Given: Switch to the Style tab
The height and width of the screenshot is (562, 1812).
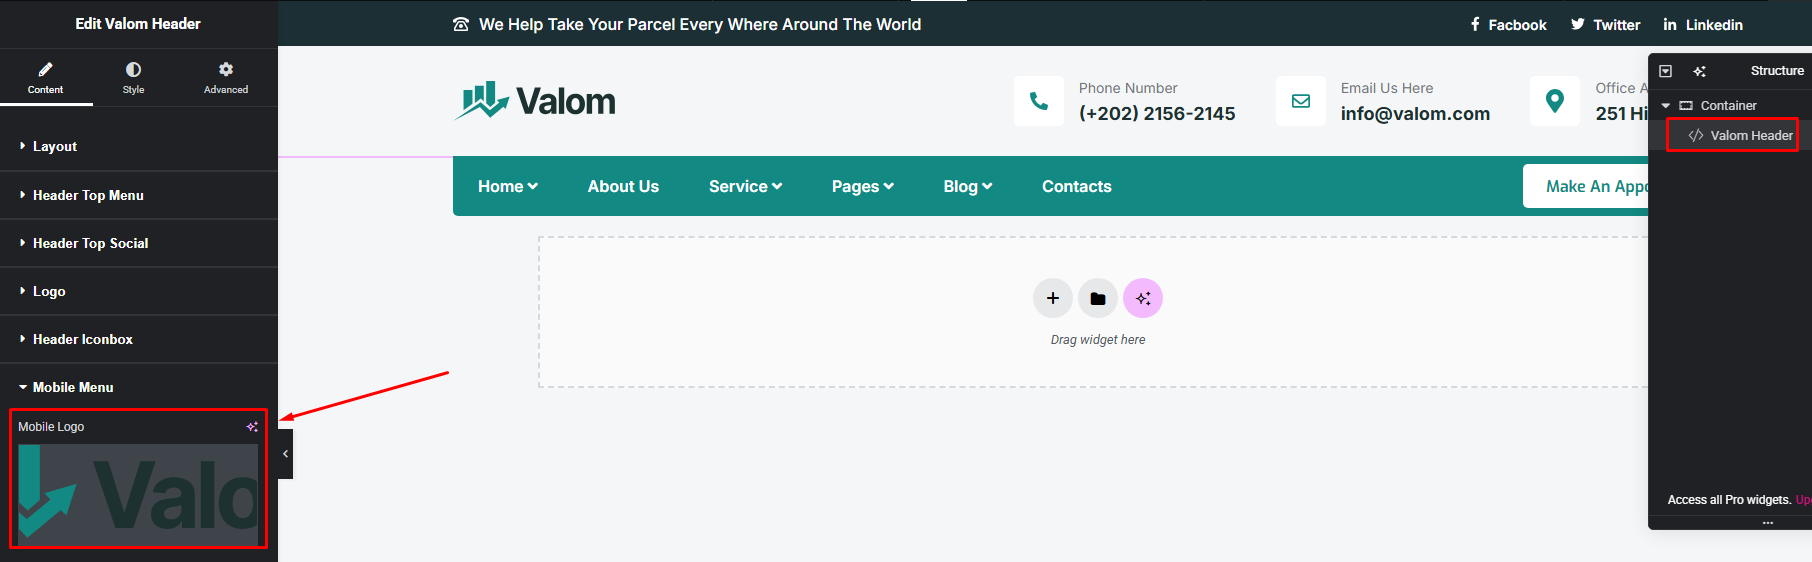Looking at the screenshot, I should tap(133, 77).
